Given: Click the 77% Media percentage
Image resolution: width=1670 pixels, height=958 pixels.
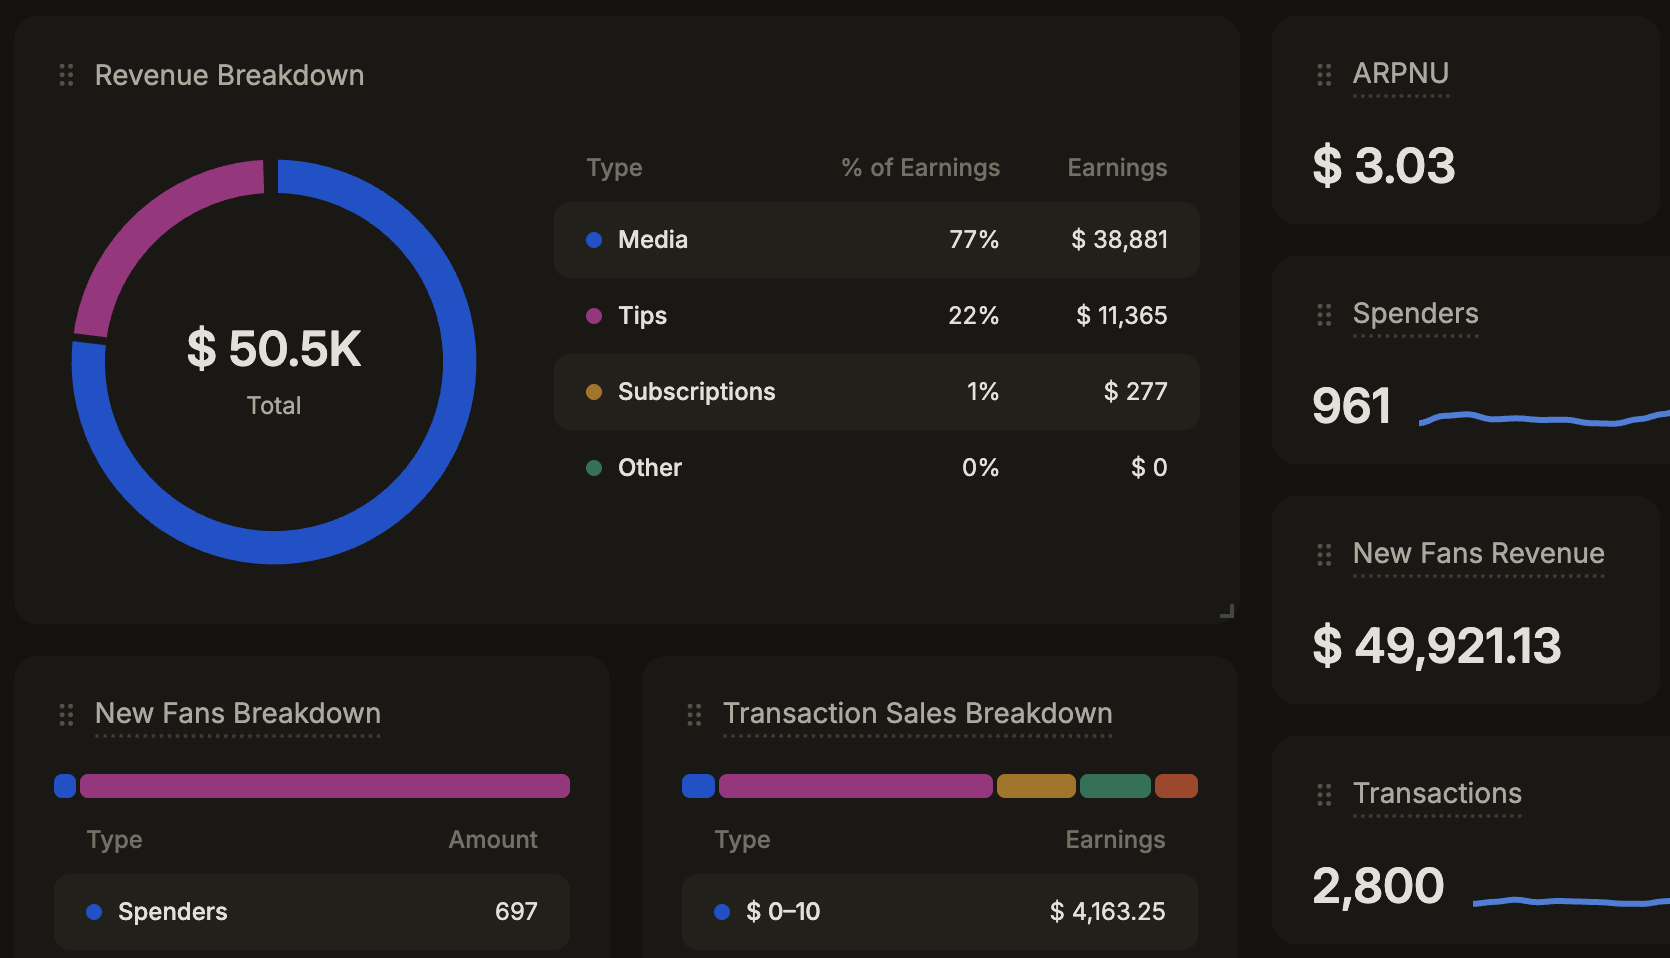Looking at the screenshot, I should tap(974, 240).
